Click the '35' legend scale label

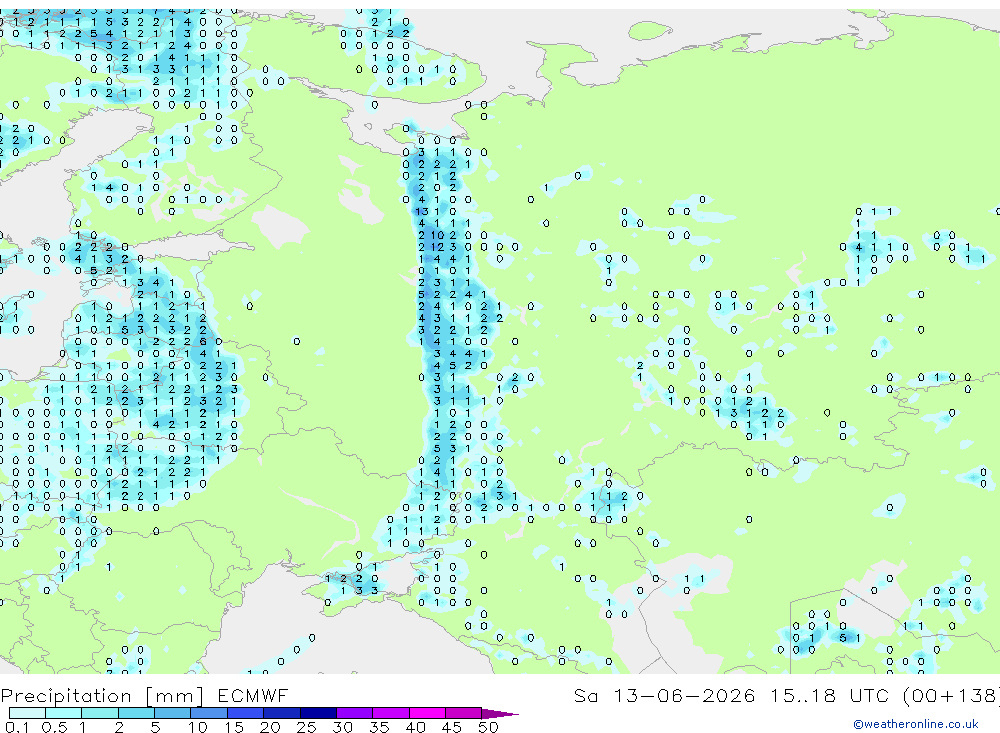[x=379, y=727]
